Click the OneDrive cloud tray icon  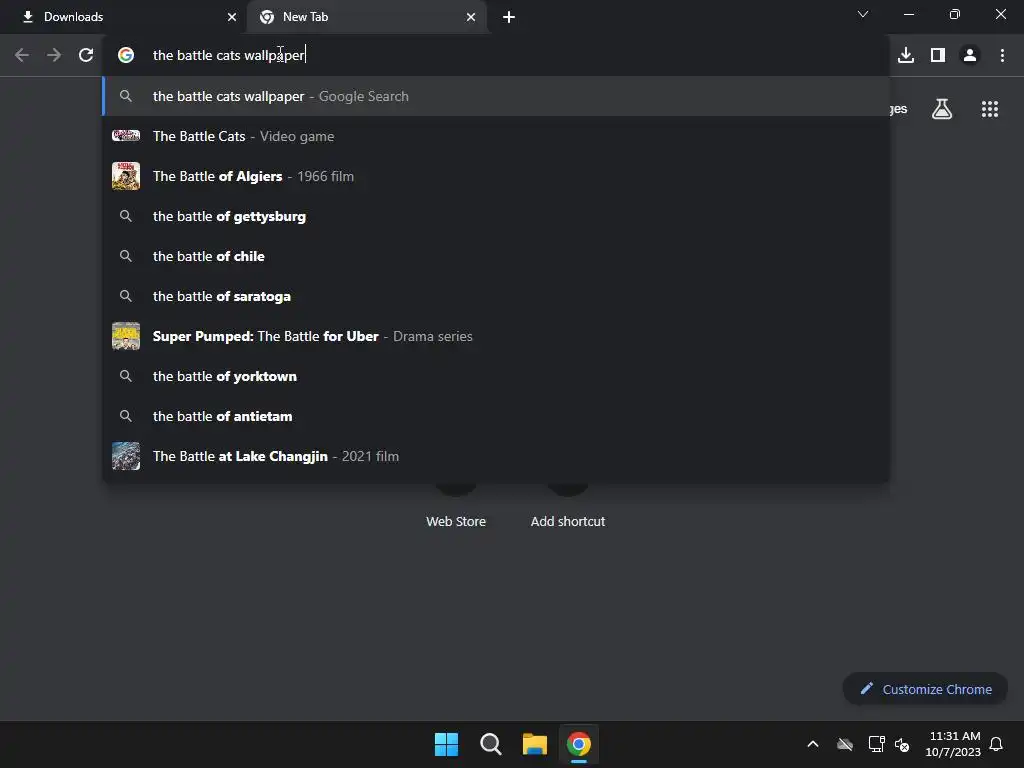(845, 744)
